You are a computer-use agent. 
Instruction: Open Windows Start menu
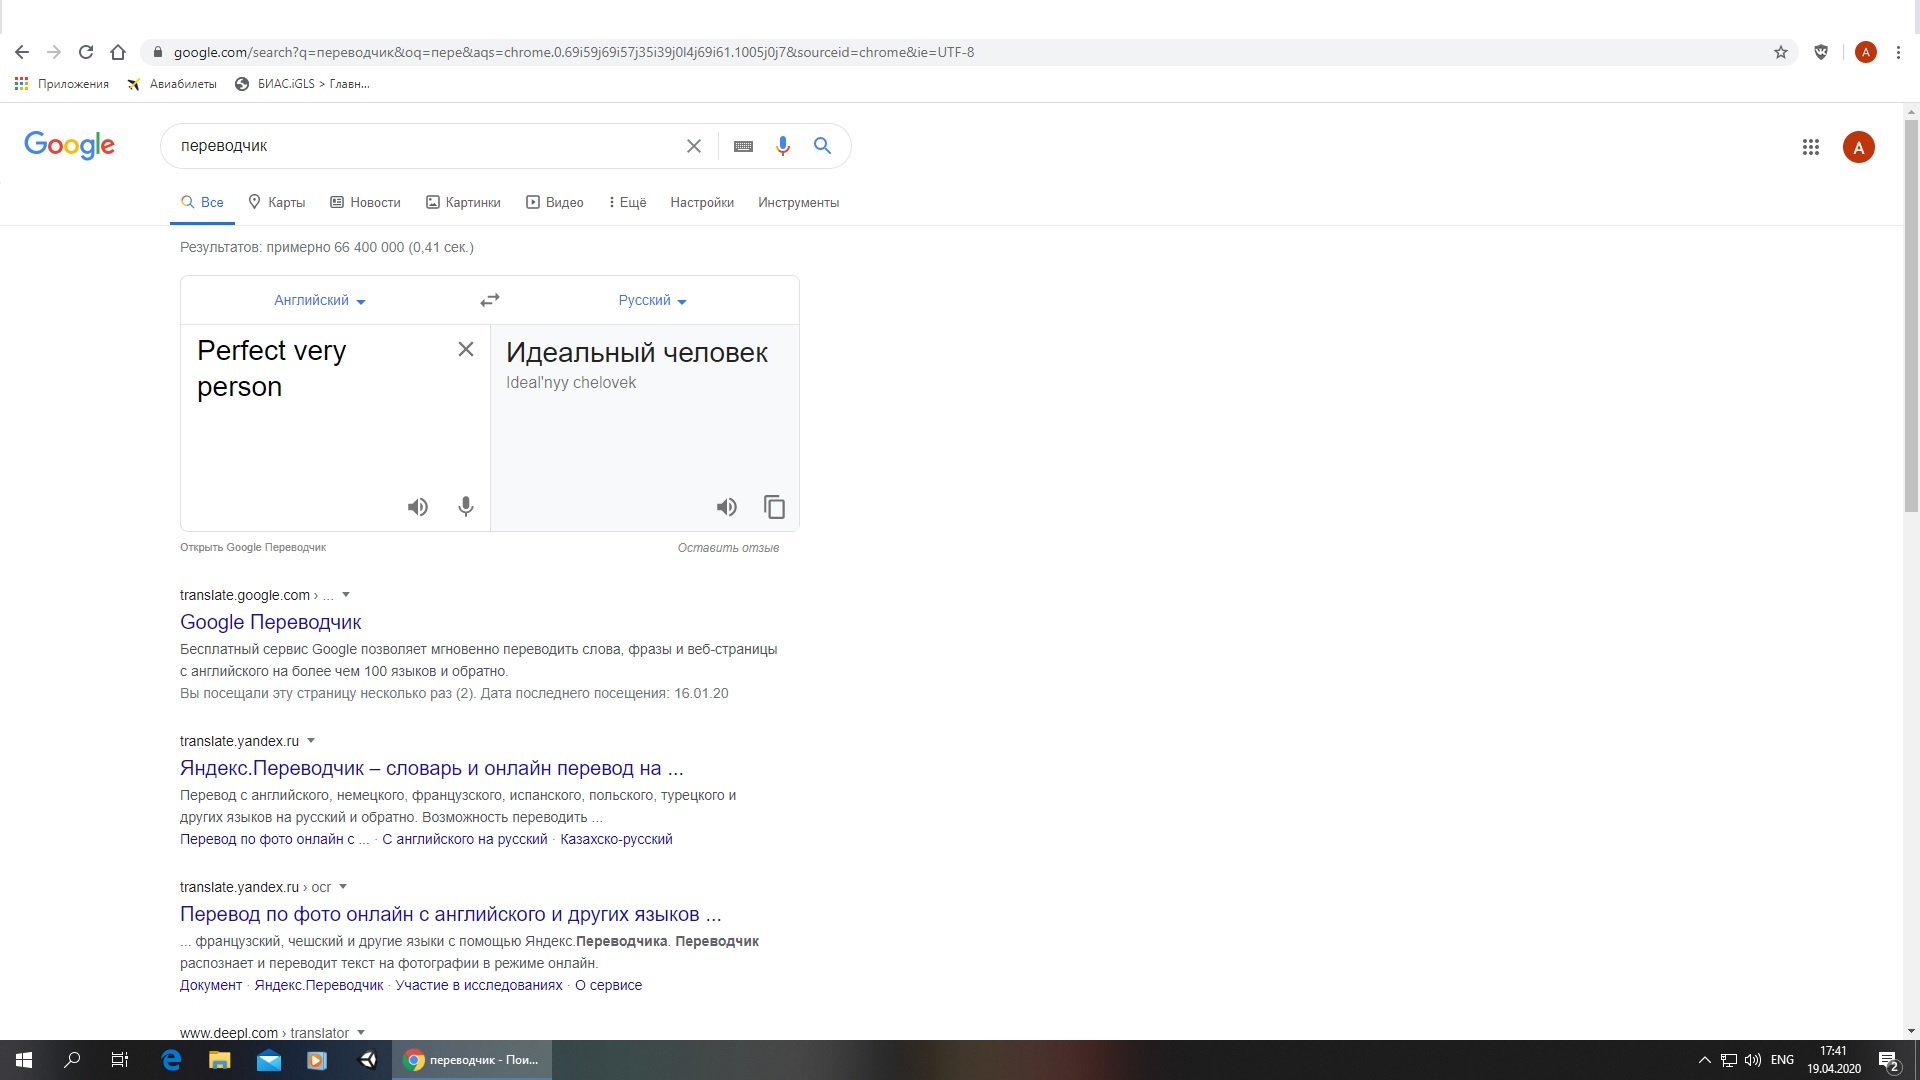coord(24,1060)
